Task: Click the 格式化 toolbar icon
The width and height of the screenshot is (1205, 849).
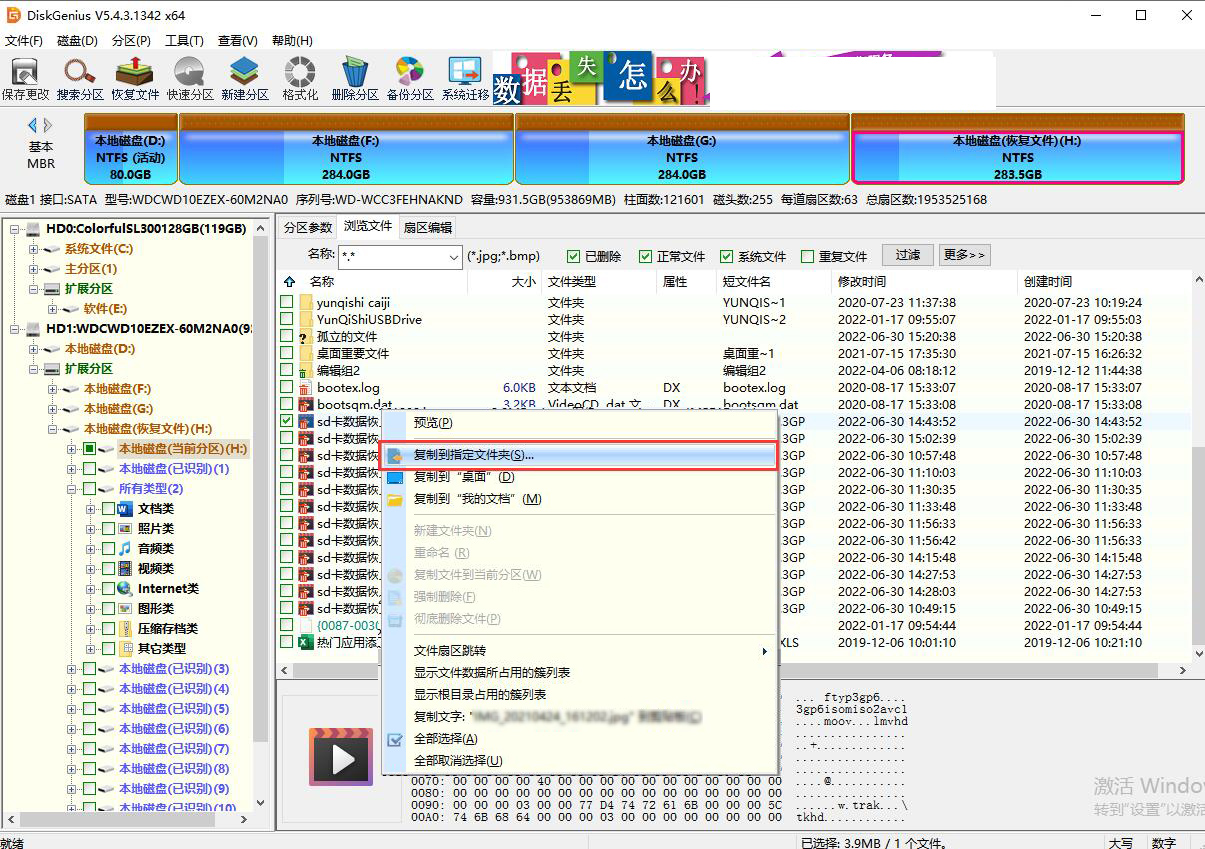Action: pyautogui.click(x=300, y=72)
